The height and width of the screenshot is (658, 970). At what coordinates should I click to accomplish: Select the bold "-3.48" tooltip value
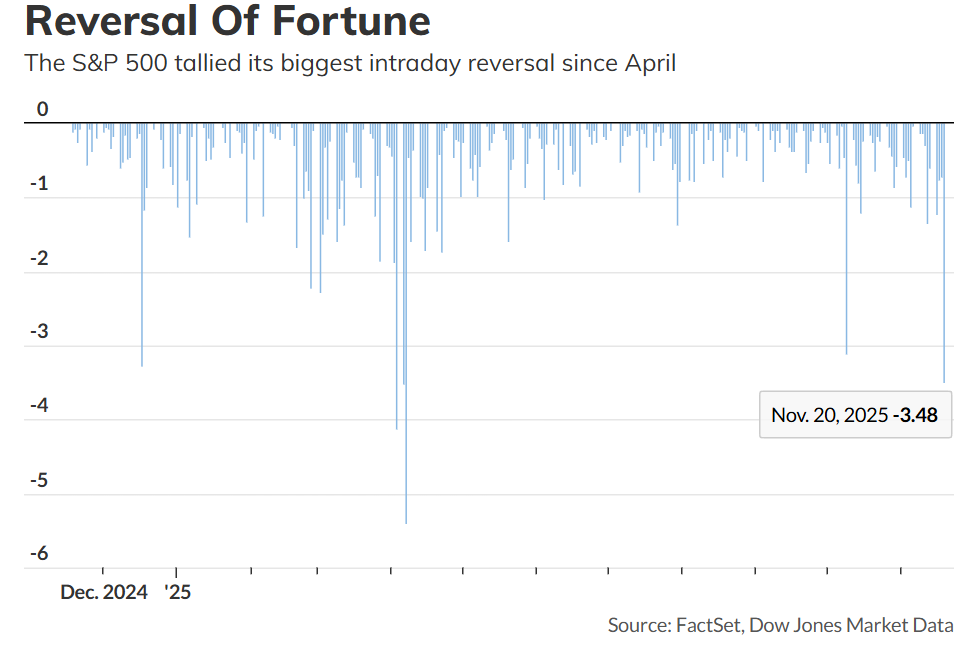pyautogui.click(x=916, y=415)
